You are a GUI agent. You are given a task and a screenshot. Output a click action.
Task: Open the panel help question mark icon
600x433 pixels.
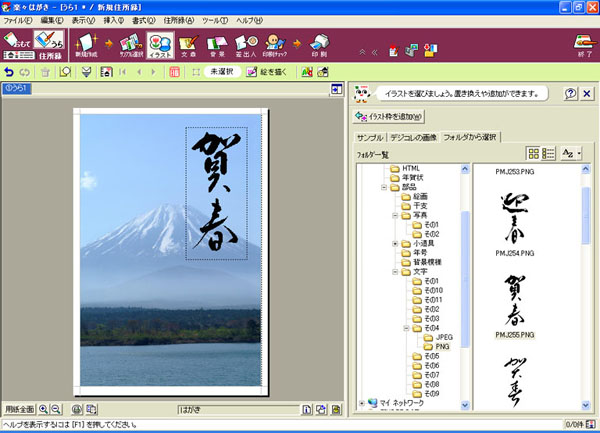pos(570,94)
